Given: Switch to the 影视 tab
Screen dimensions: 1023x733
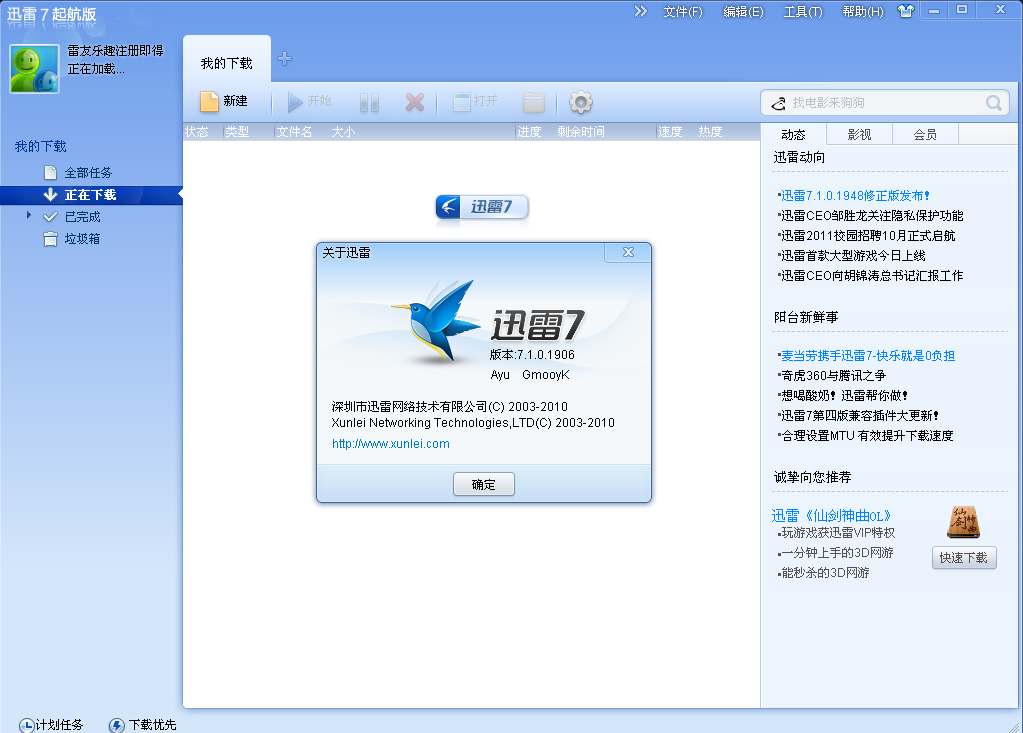Looking at the screenshot, I should pyautogui.click(x=859, y=134).
